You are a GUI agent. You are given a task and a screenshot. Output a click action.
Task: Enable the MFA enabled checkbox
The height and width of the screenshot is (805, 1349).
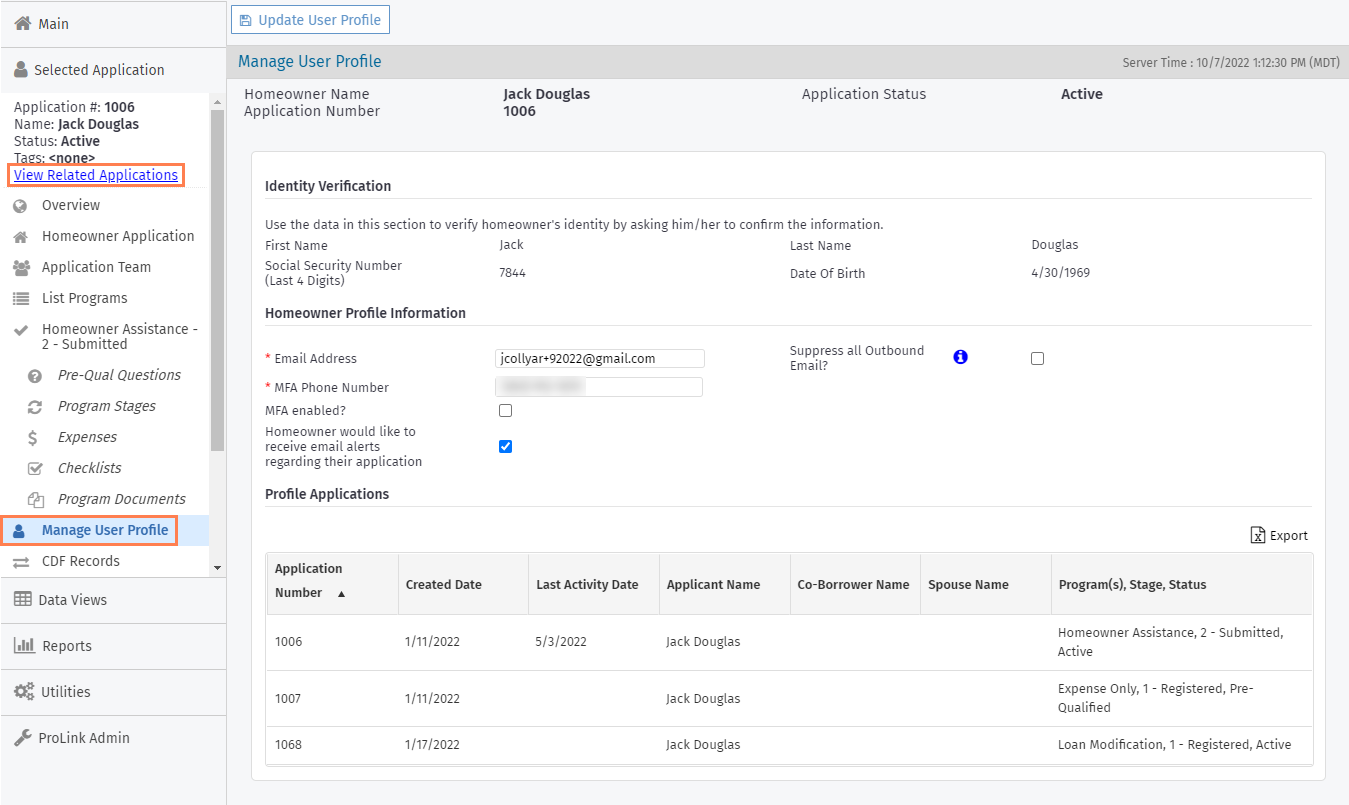point(505,410)
